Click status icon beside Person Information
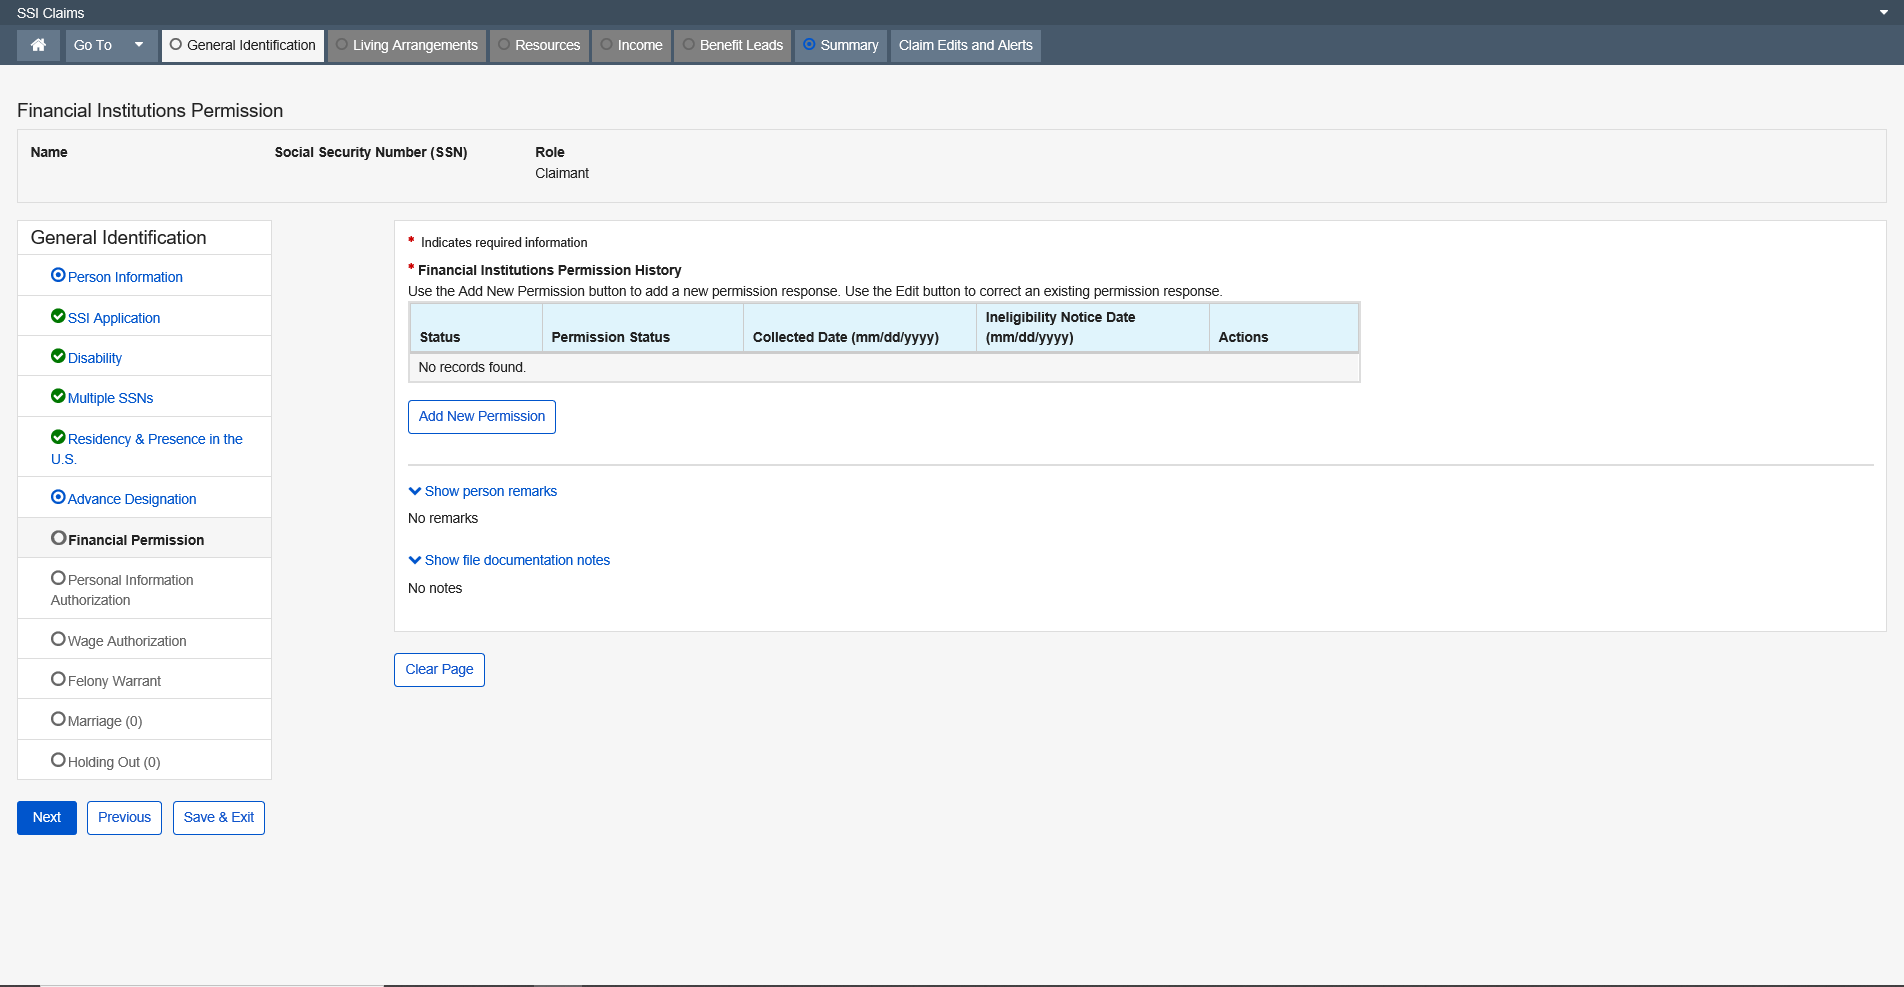1904x987 pixels. [x=58, y=275]
